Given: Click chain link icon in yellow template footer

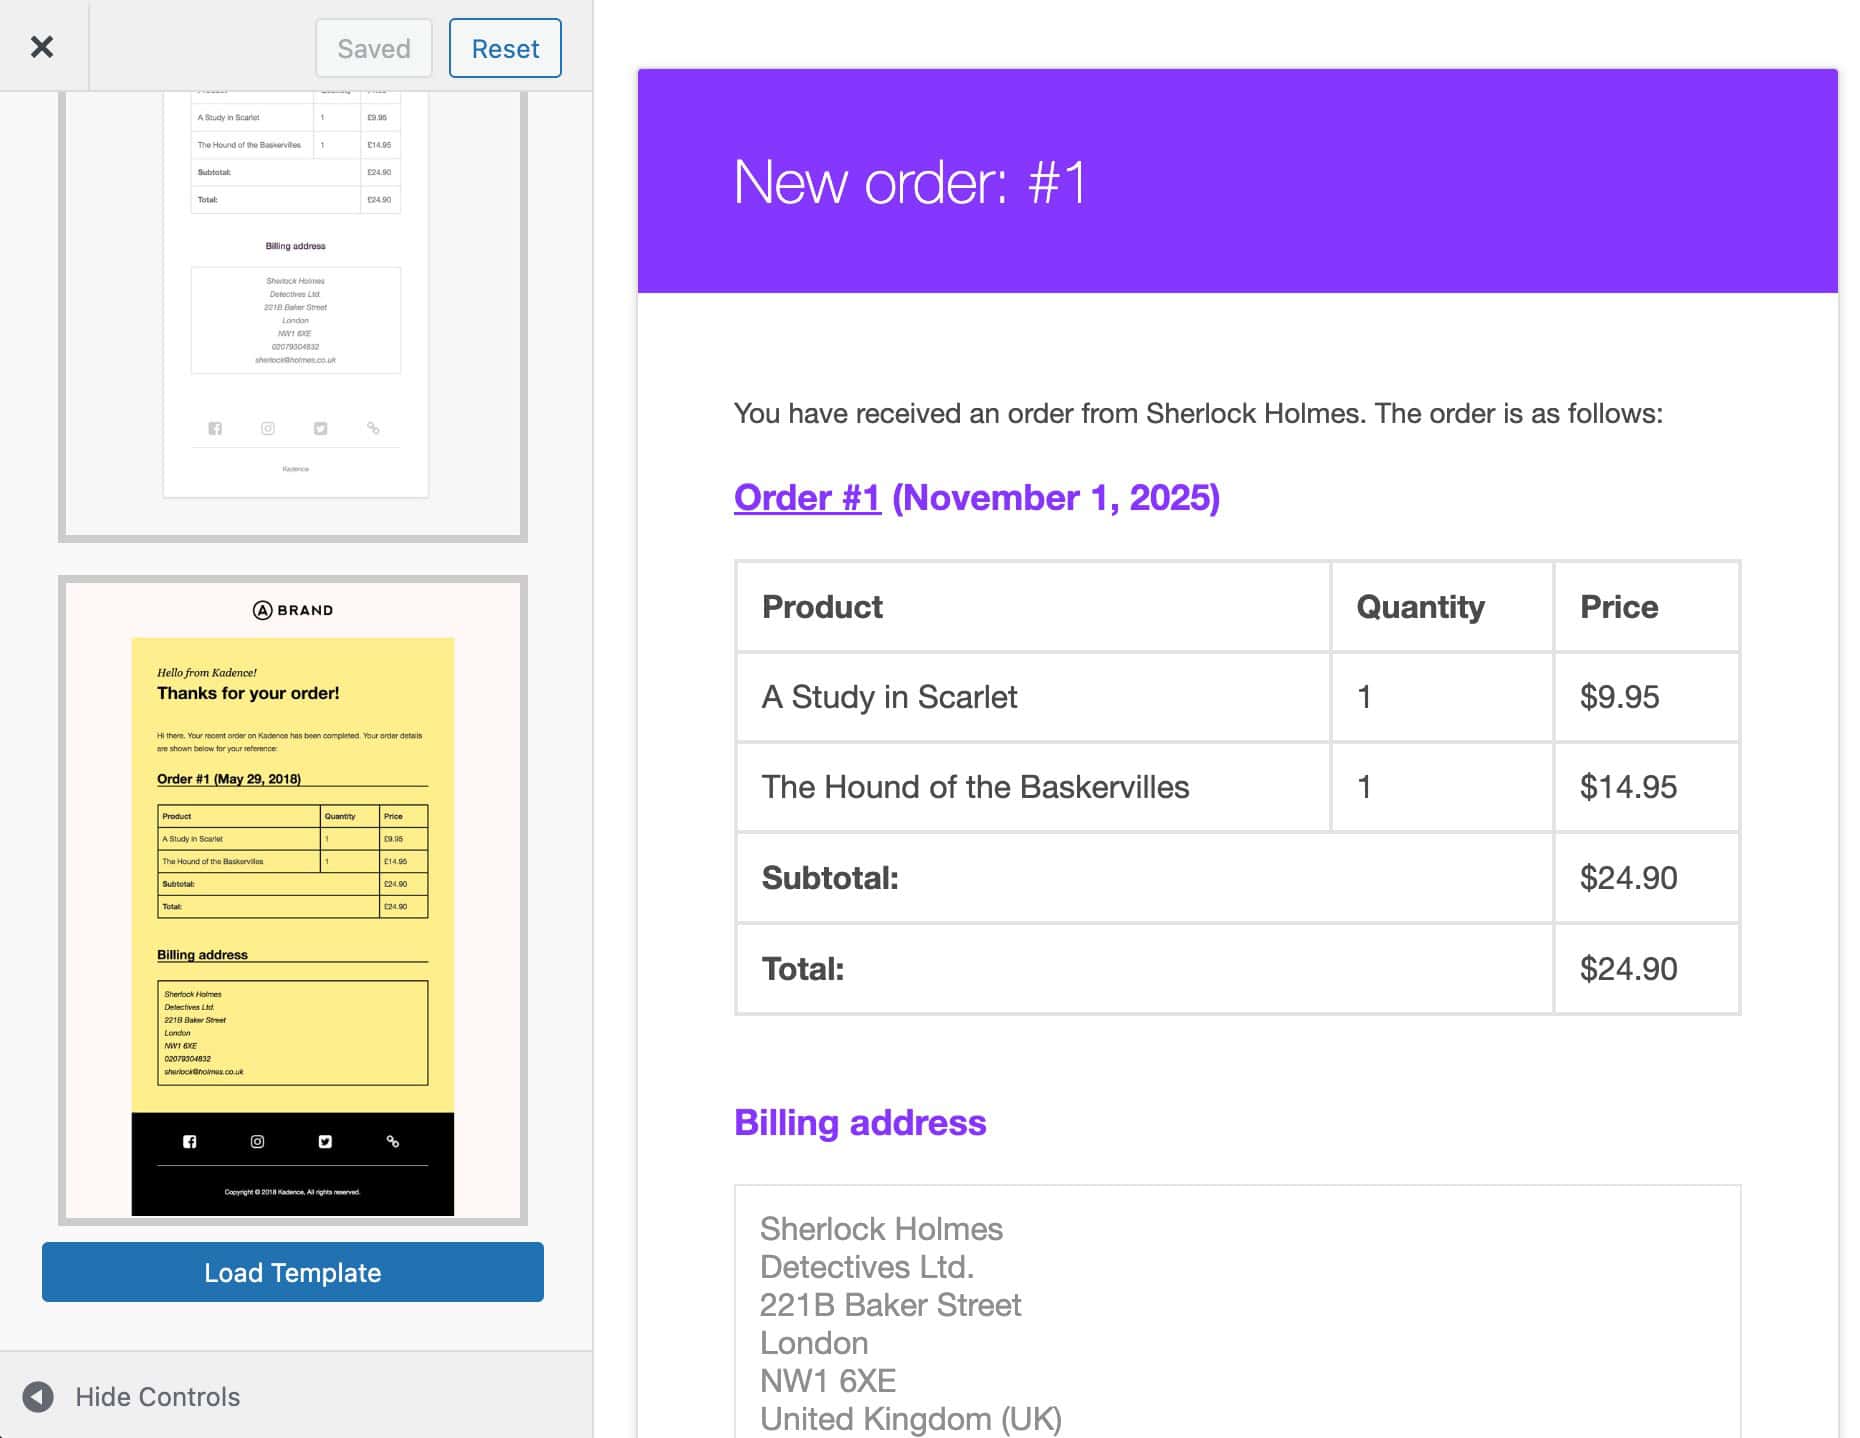Looking at the screenshot, I should (x=393, y=1141).
